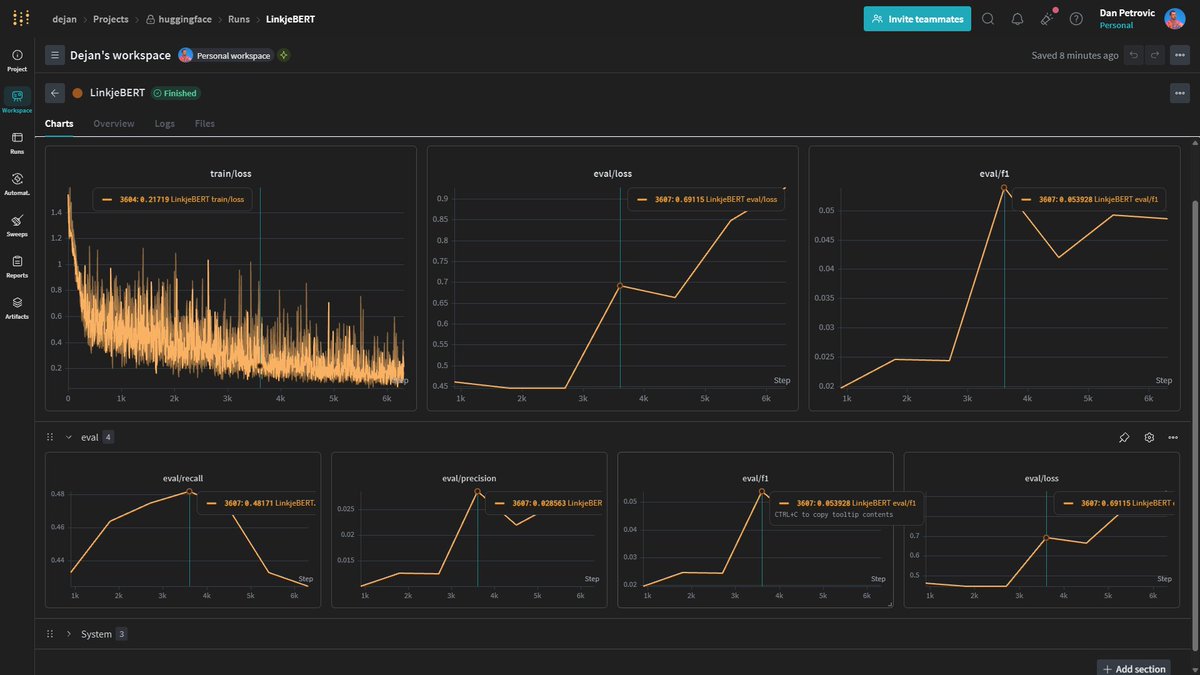Click the party popper what's new icon
1200x675 pixels.
click(x=1047, y=18)
